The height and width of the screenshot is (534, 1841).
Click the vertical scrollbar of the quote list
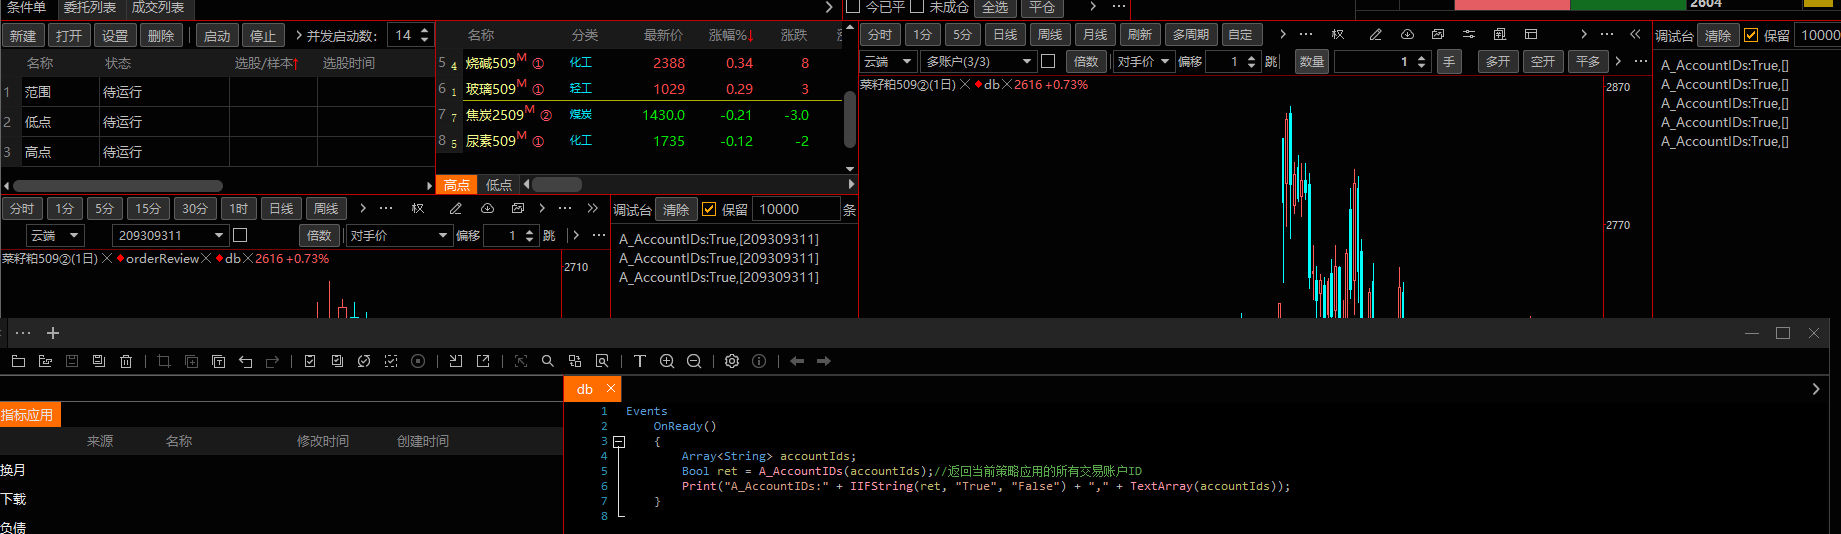tap(850, 119)
